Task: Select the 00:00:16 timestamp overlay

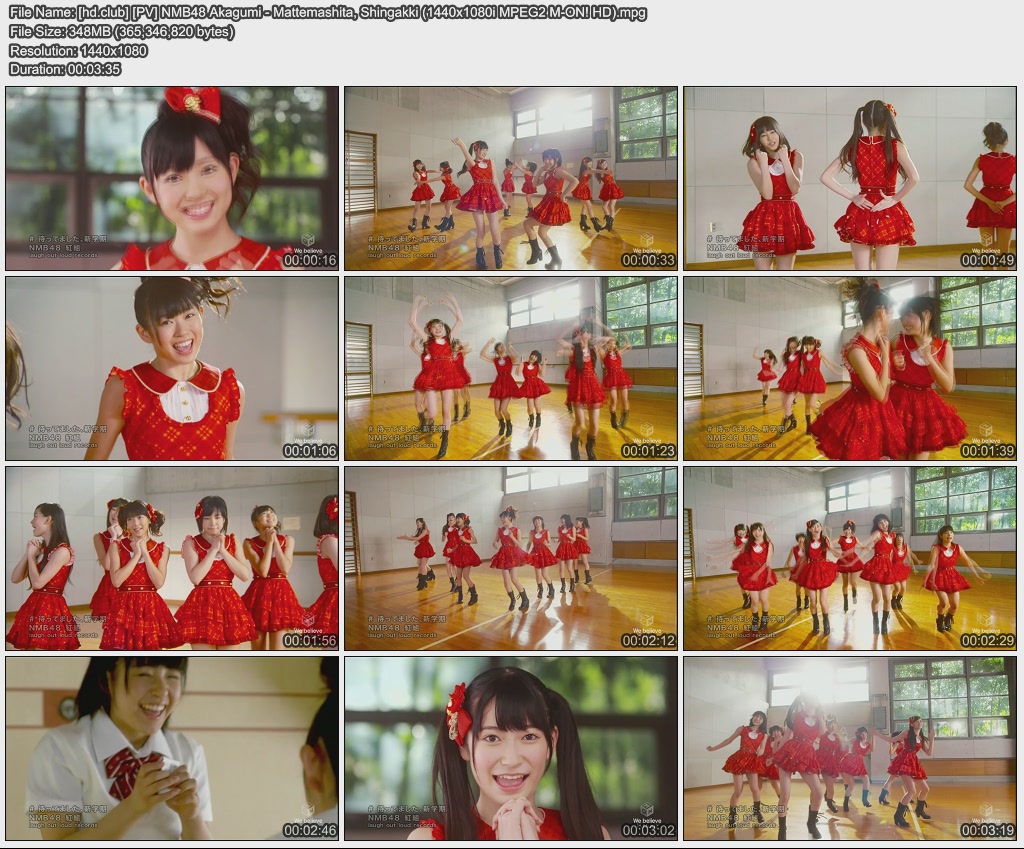Action: (308, 261)
